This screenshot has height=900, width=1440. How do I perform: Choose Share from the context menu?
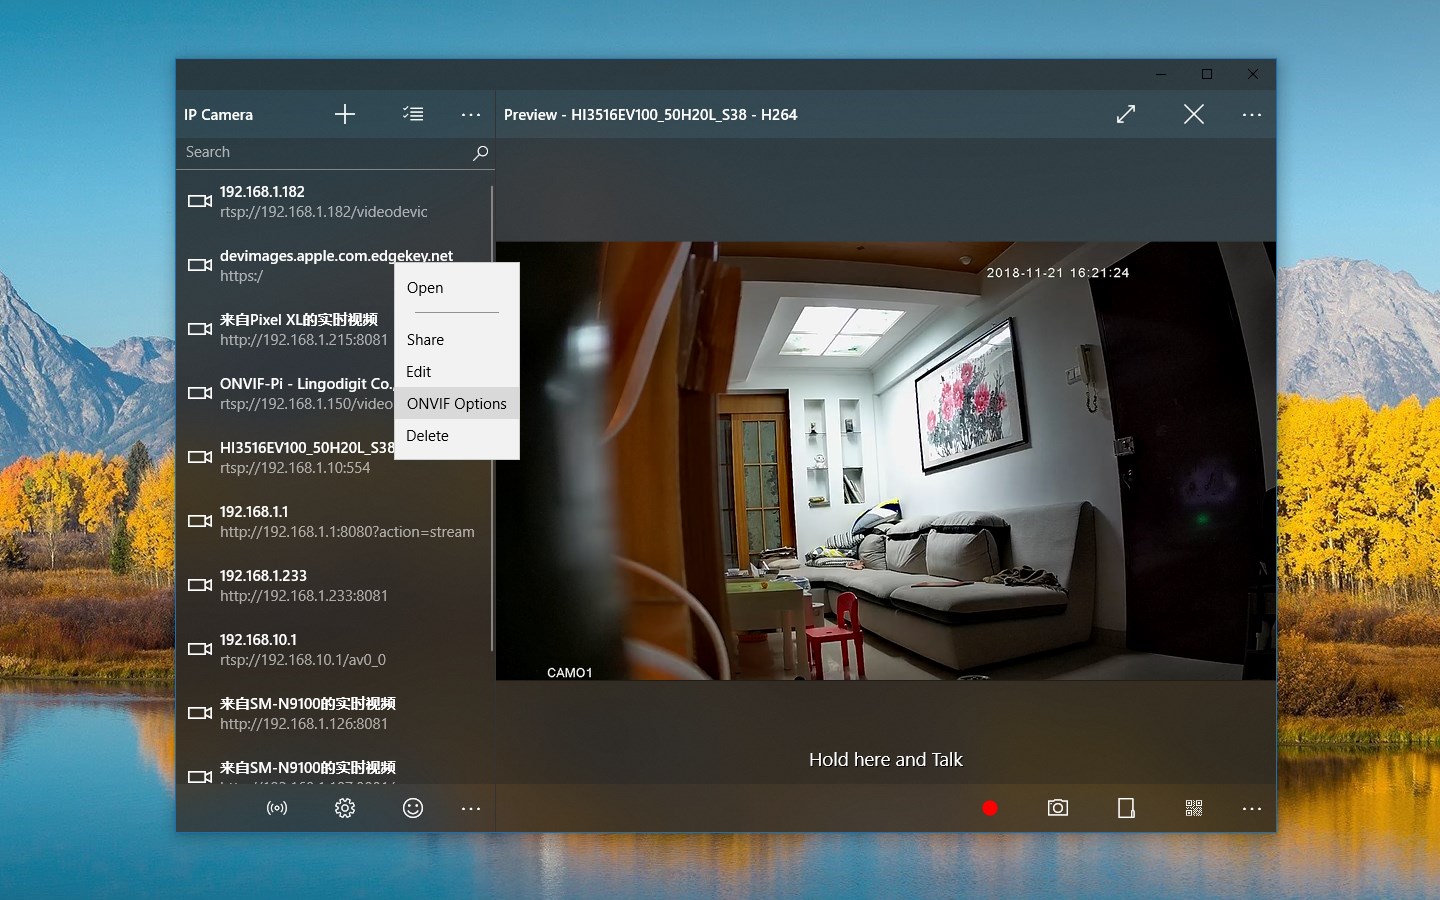(424, 339)
